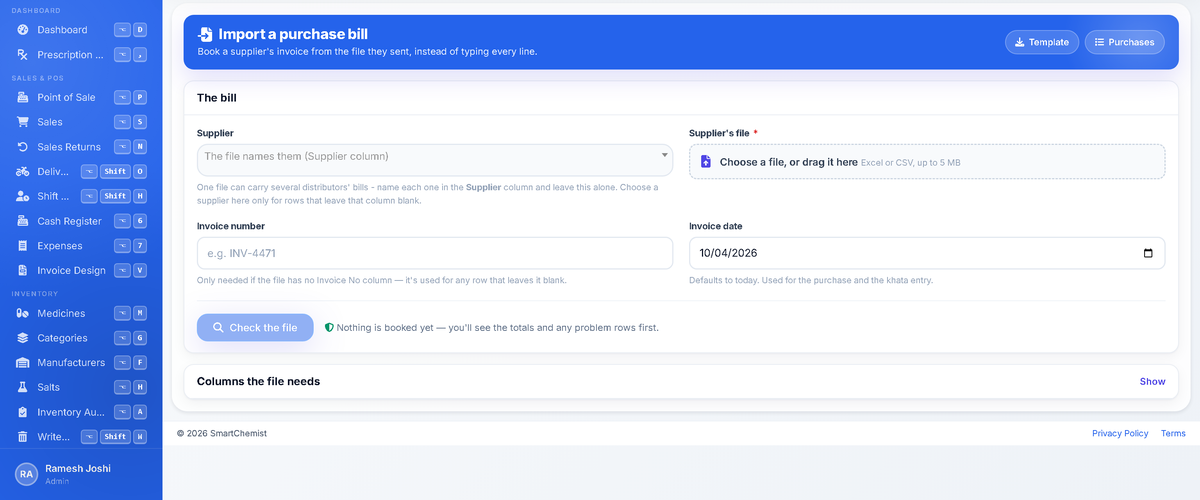Click the Purchases button
This screenshot has height=500, width=1200.
point(1124,42)
